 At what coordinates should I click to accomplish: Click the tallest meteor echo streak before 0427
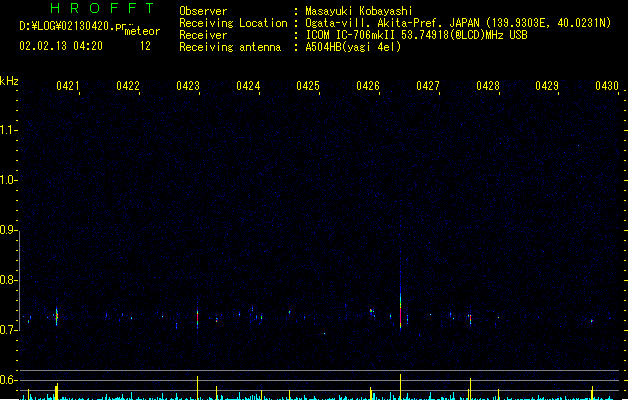coord(400,309)
